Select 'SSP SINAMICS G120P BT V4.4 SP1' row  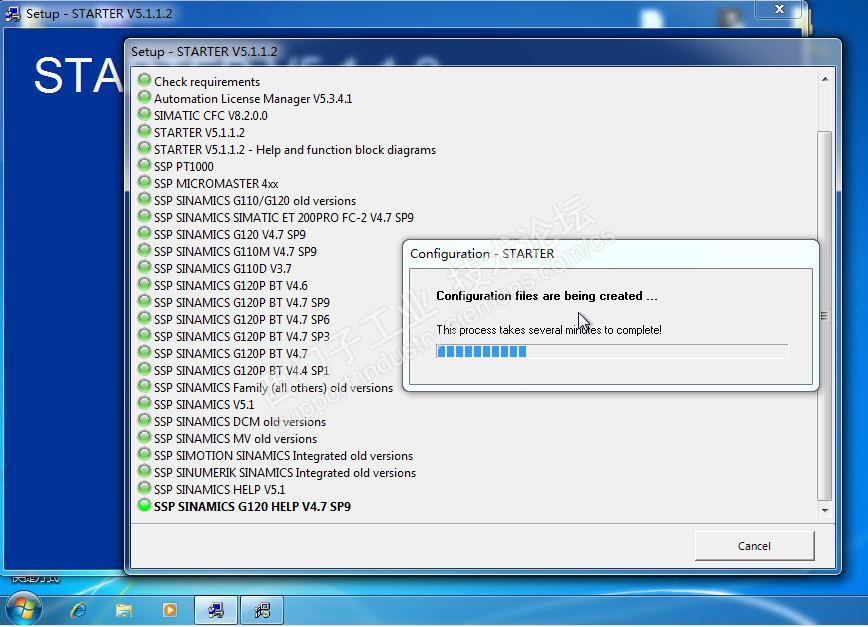tap(241, 371)
